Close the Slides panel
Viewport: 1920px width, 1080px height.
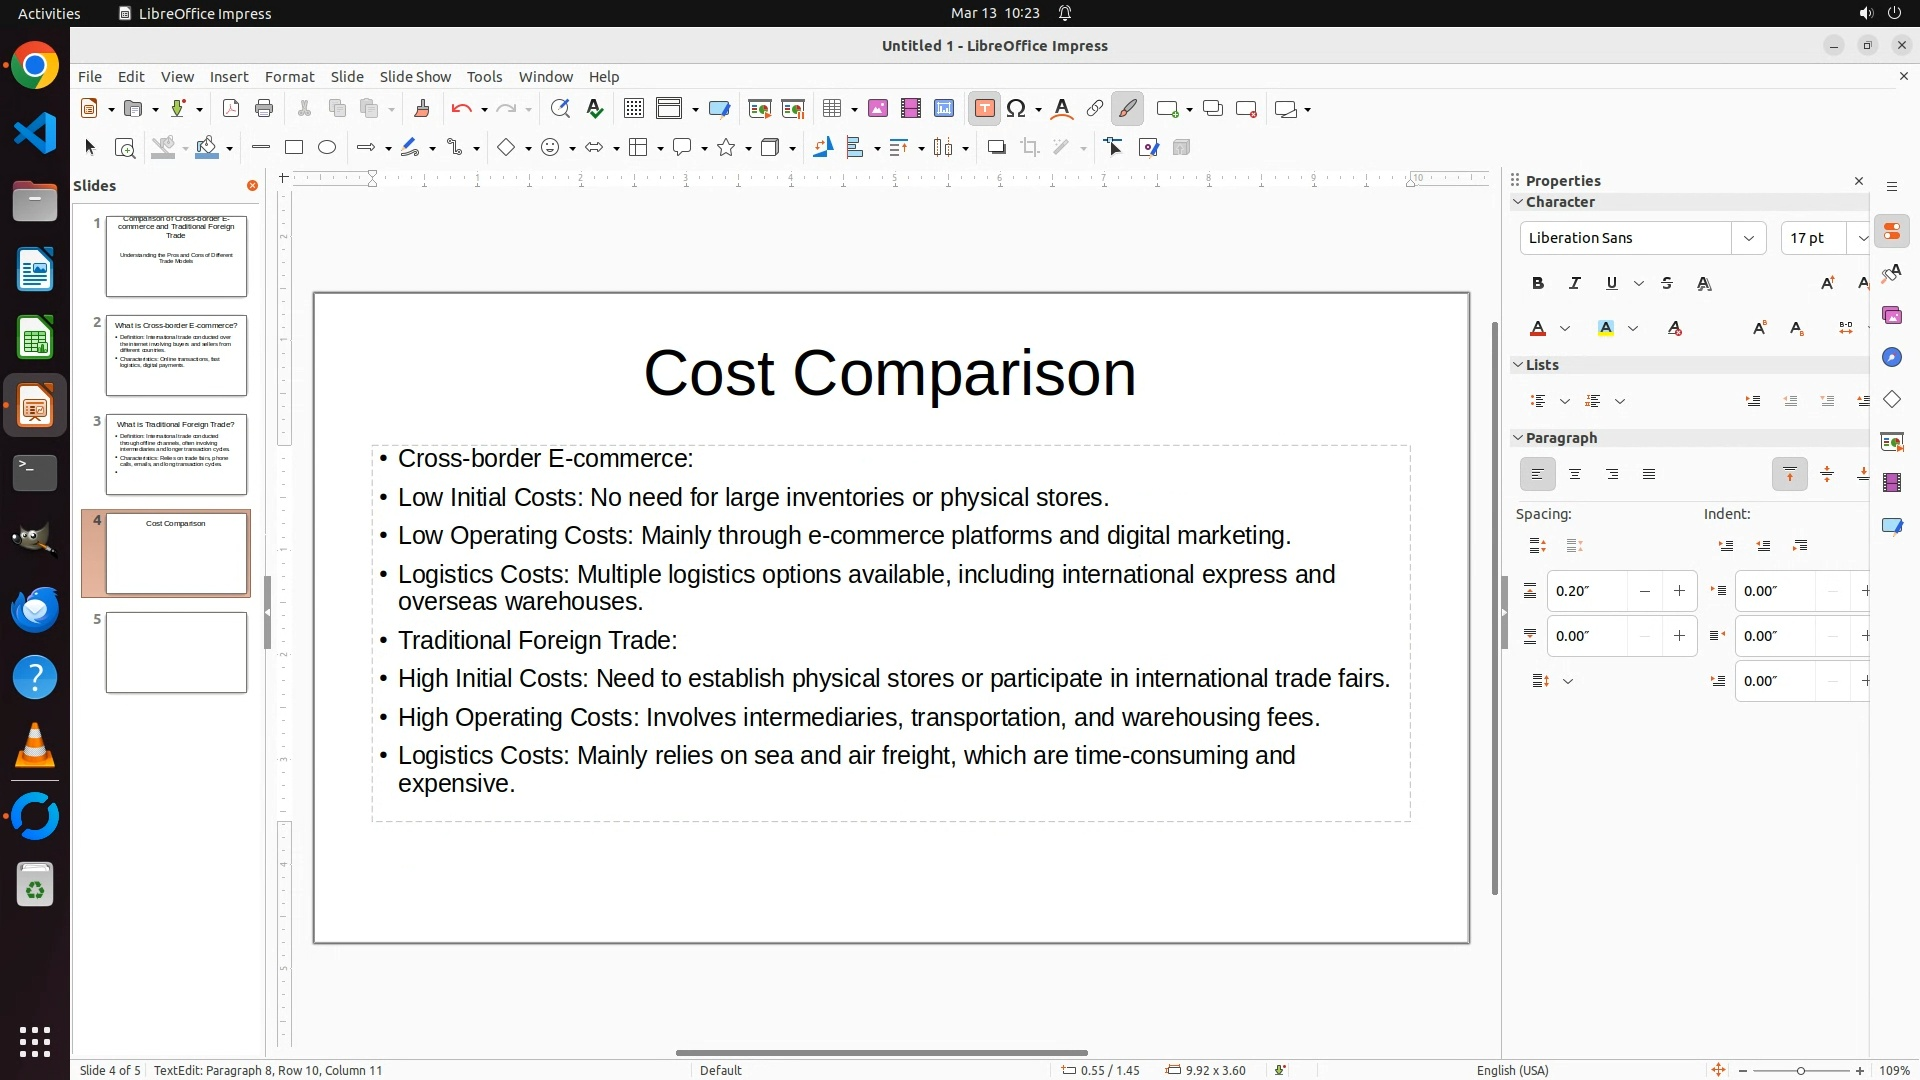(x=252, y=186)
